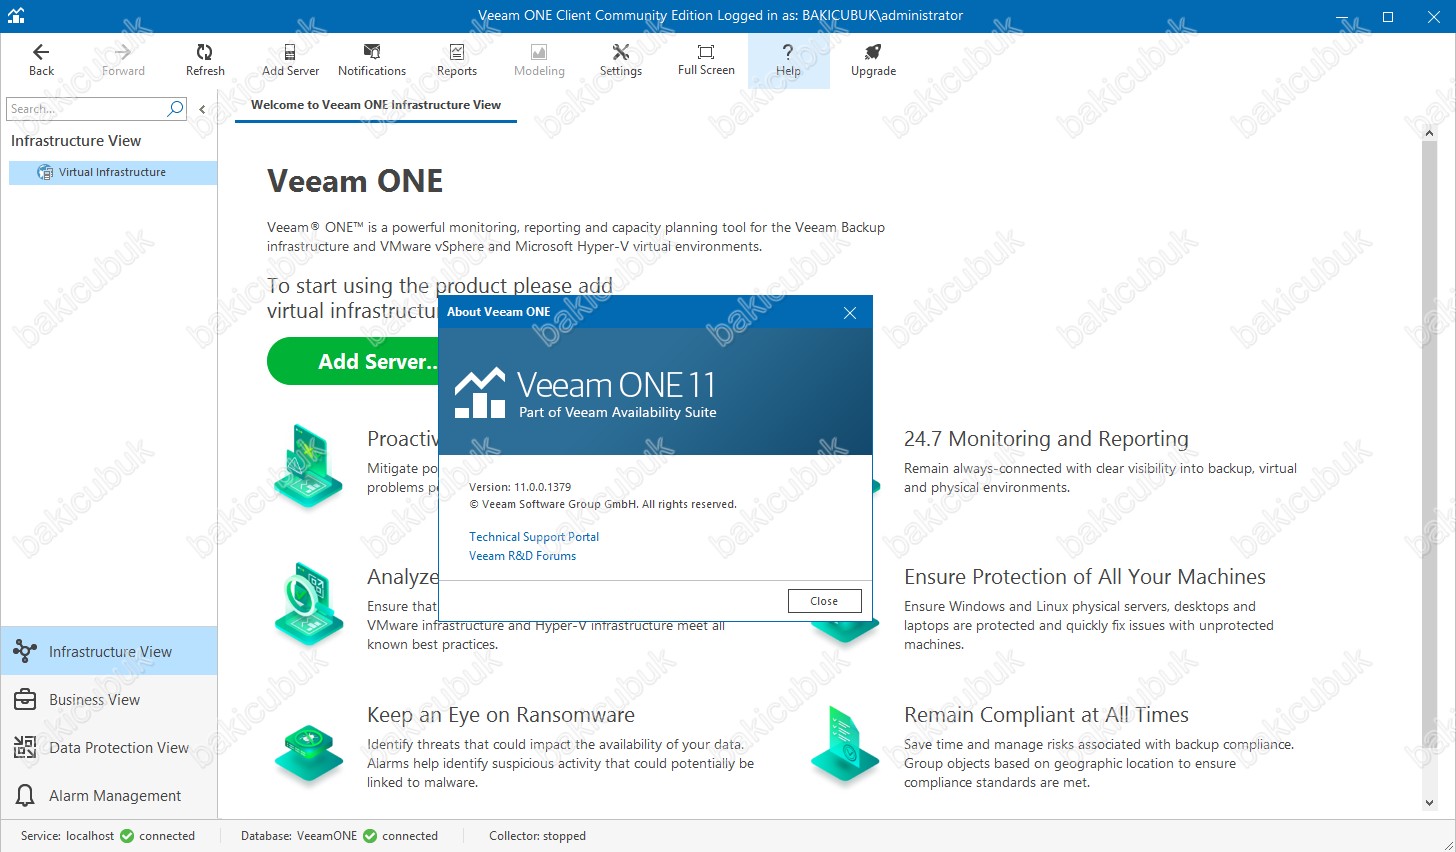1456x852 pixels.
Task: Click Version: 11.0.0.1379 text
Action: coord(520,487)
